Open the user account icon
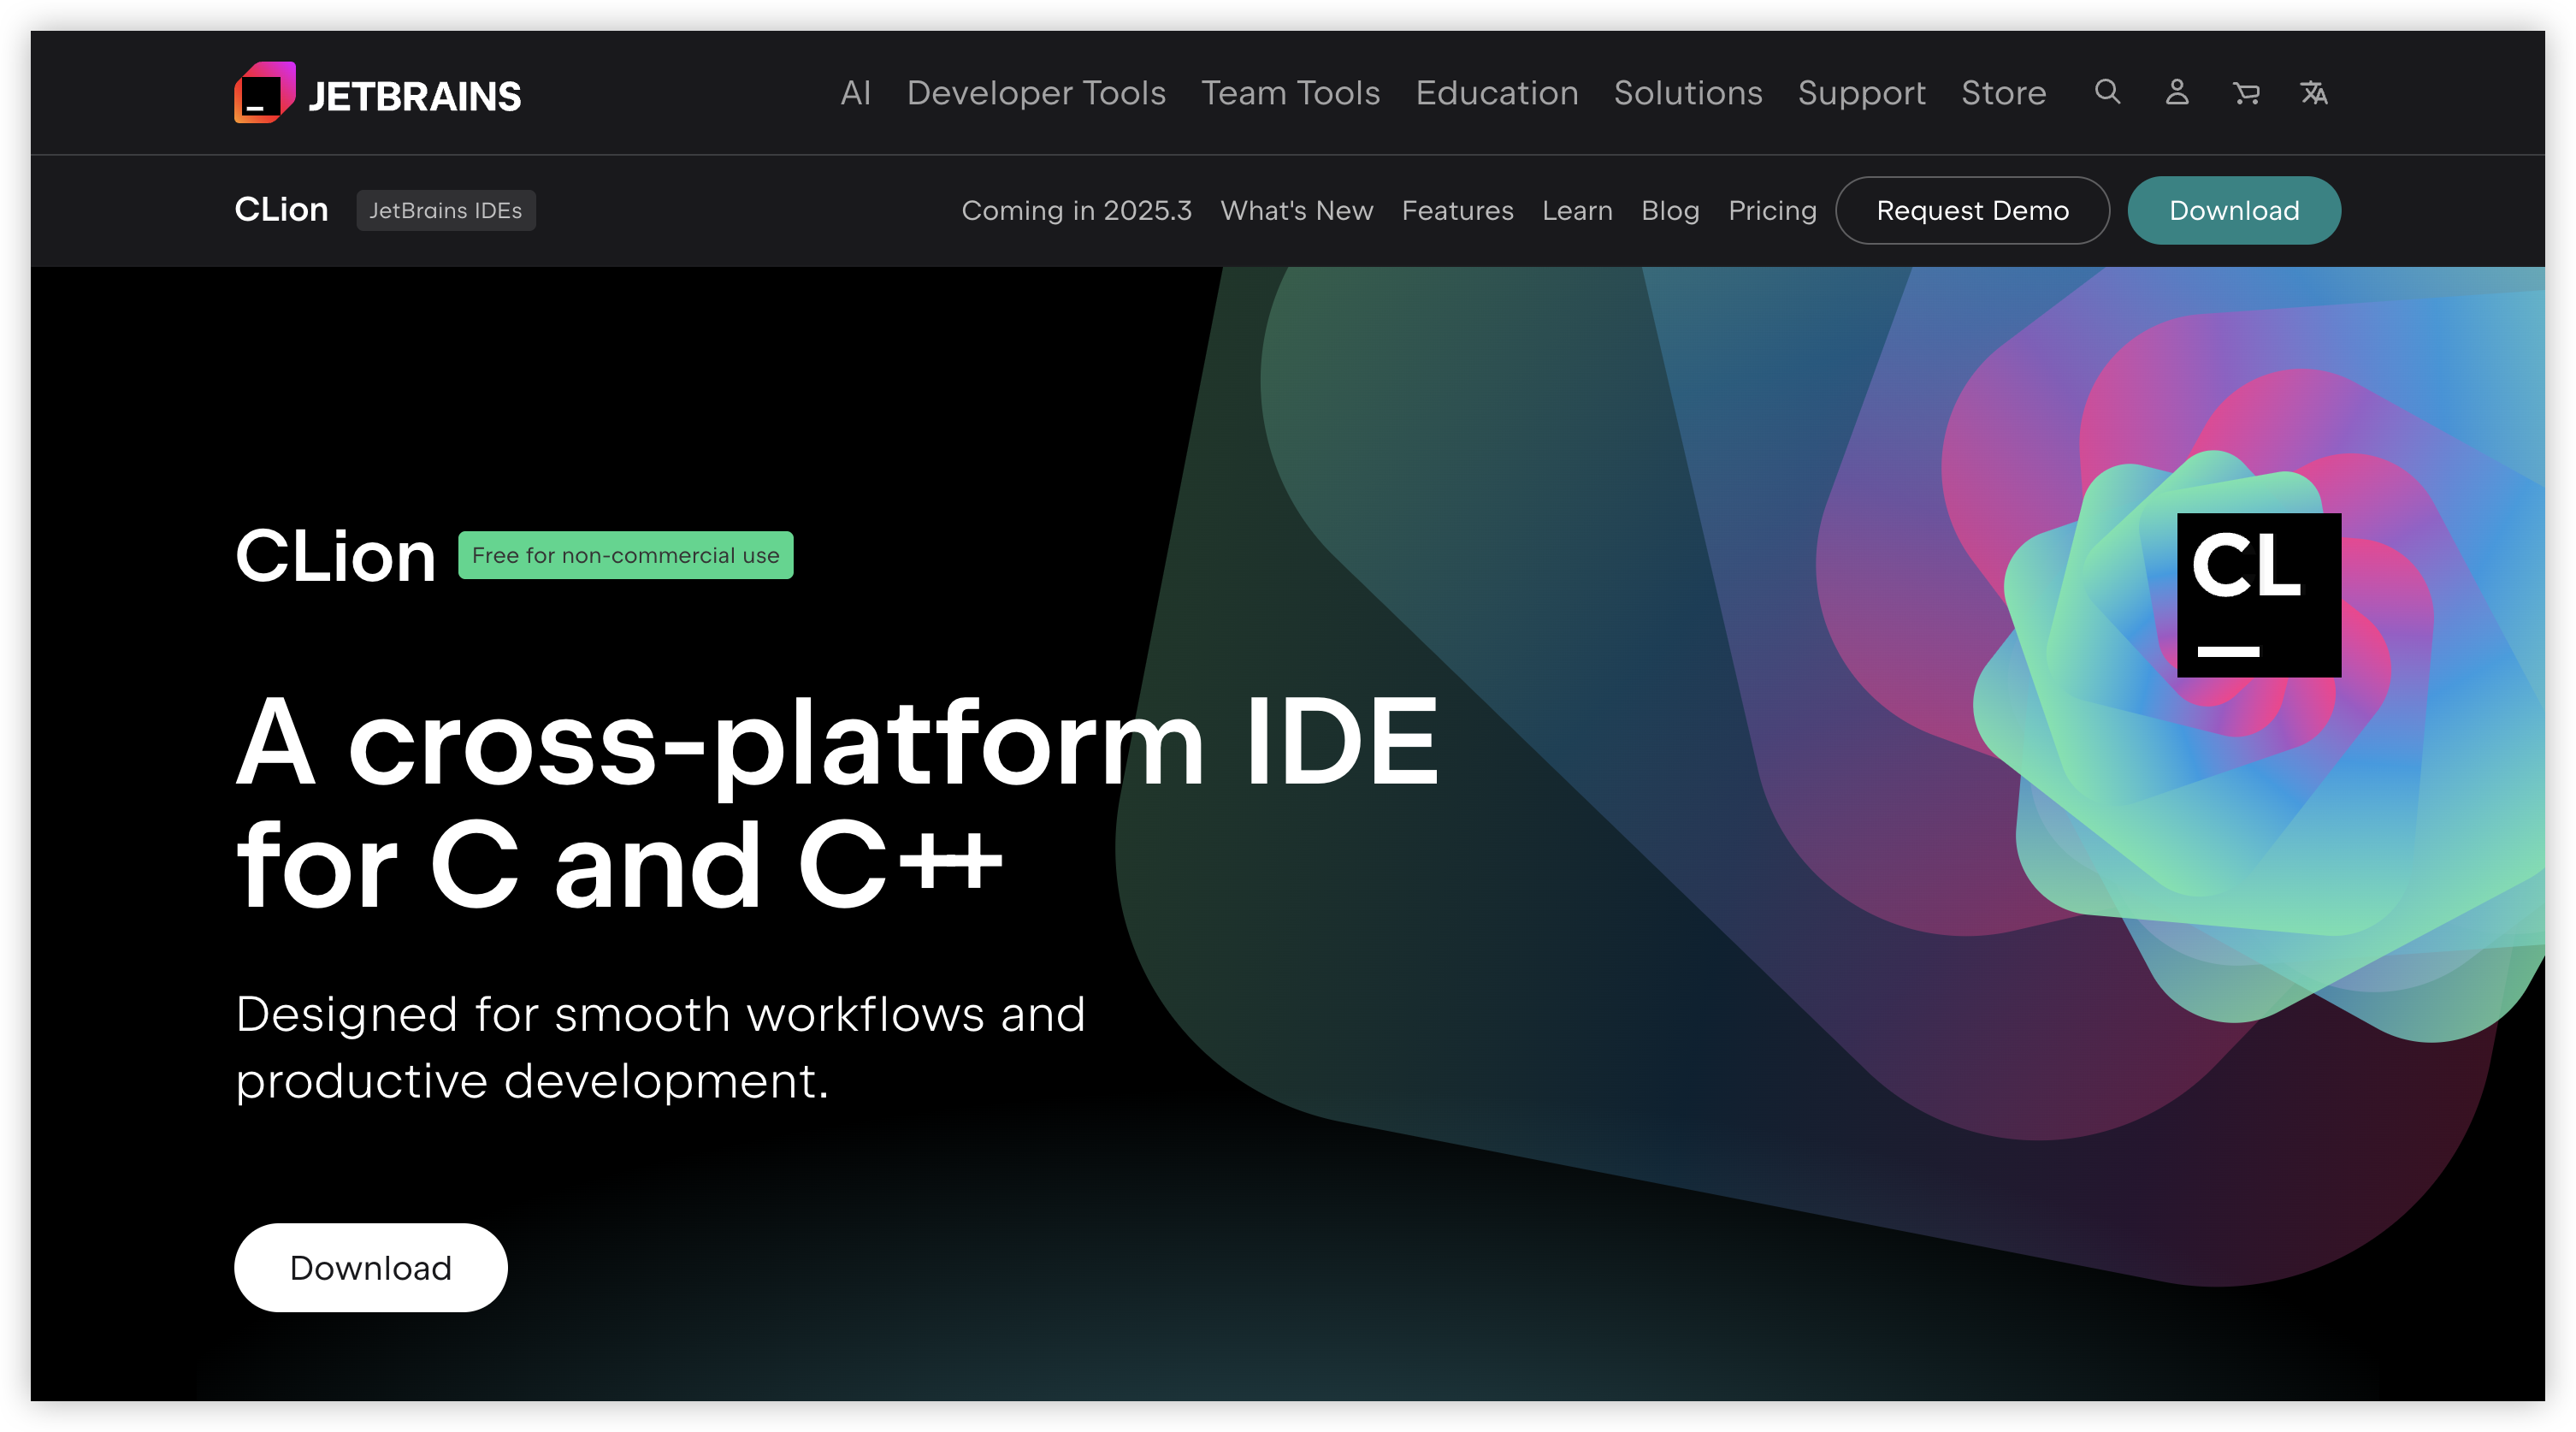The width and height of the screenshot is (2576, 1432). pyautogui.click(x=2177, y=92)
